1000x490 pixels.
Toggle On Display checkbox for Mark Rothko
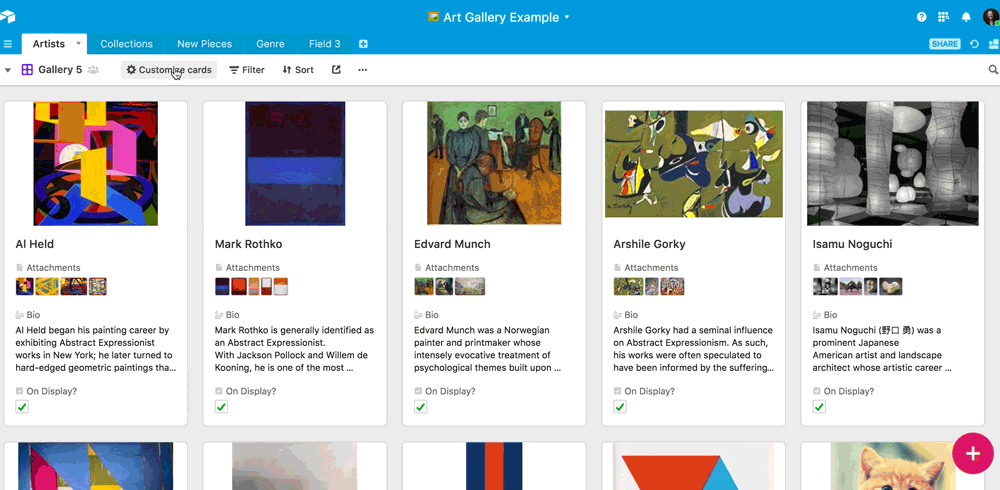point(221,406)
